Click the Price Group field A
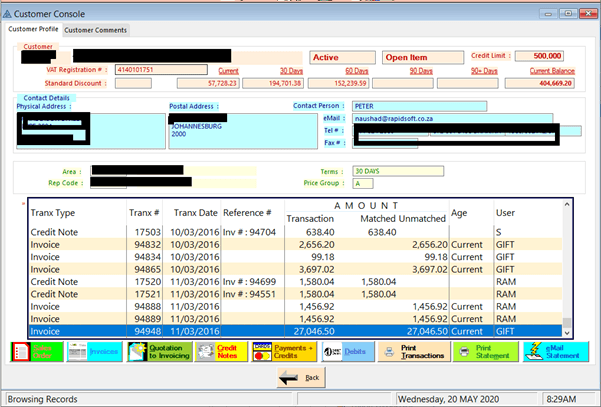The width and height of the screenshot is (601, 407). (363, 184)
